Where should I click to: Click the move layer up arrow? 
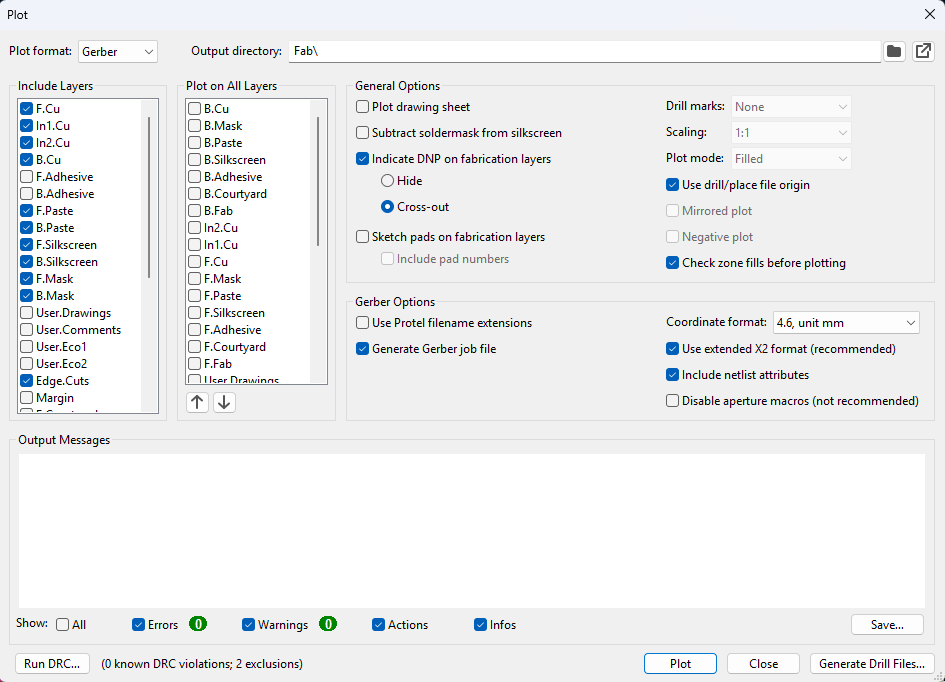click(198, 403)
